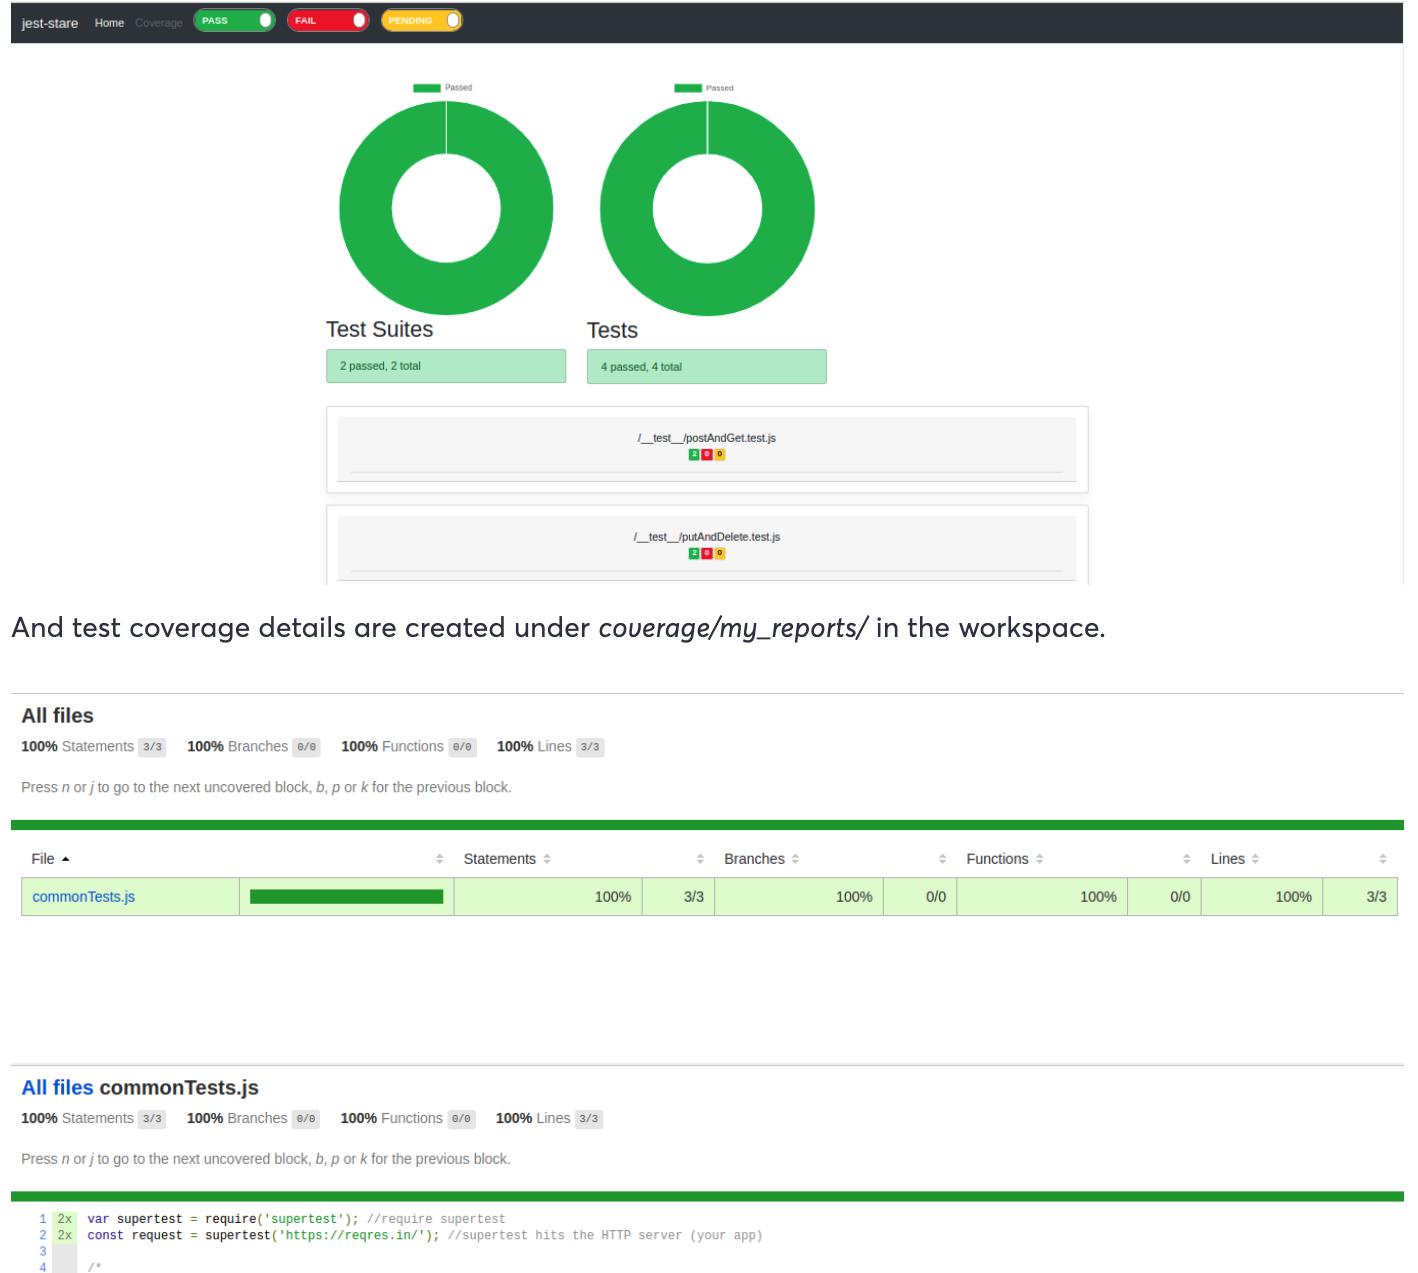Click sort arrows on Statements count column
The width and height of the screenshot is (1418, 1273).
pyautogui.click(x=700, y=859)
